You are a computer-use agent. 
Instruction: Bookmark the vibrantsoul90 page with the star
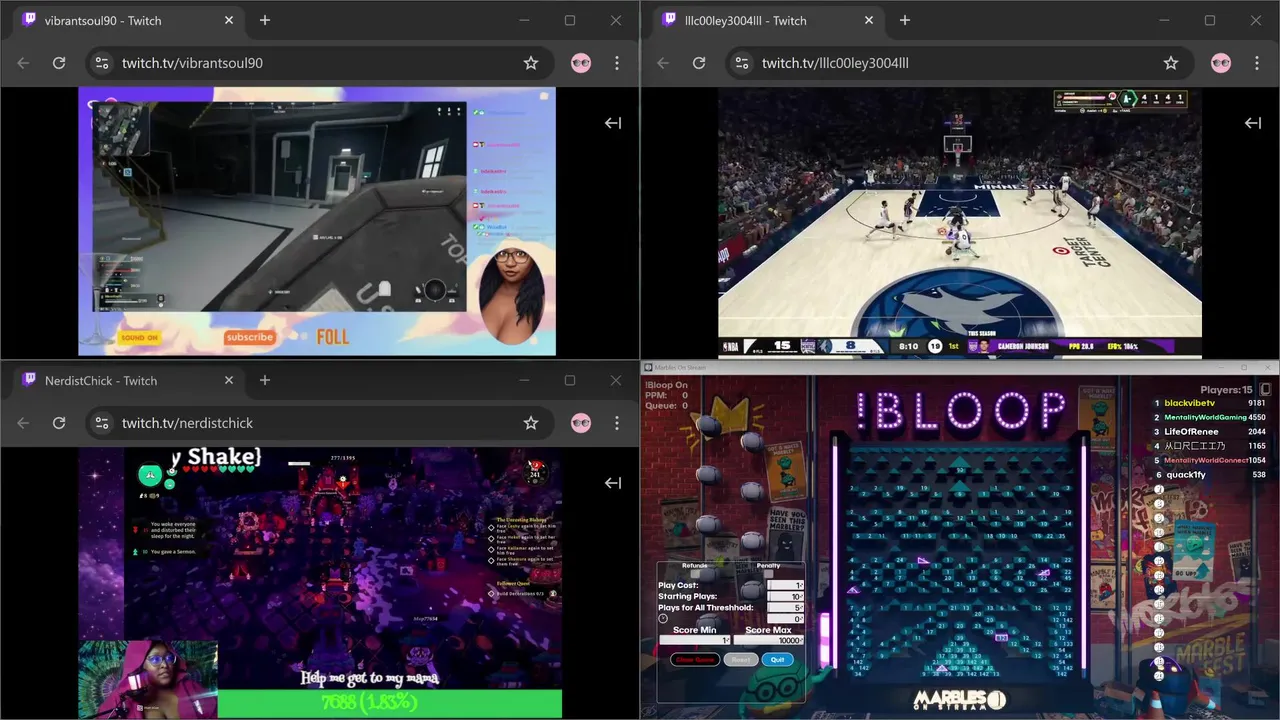531,63
